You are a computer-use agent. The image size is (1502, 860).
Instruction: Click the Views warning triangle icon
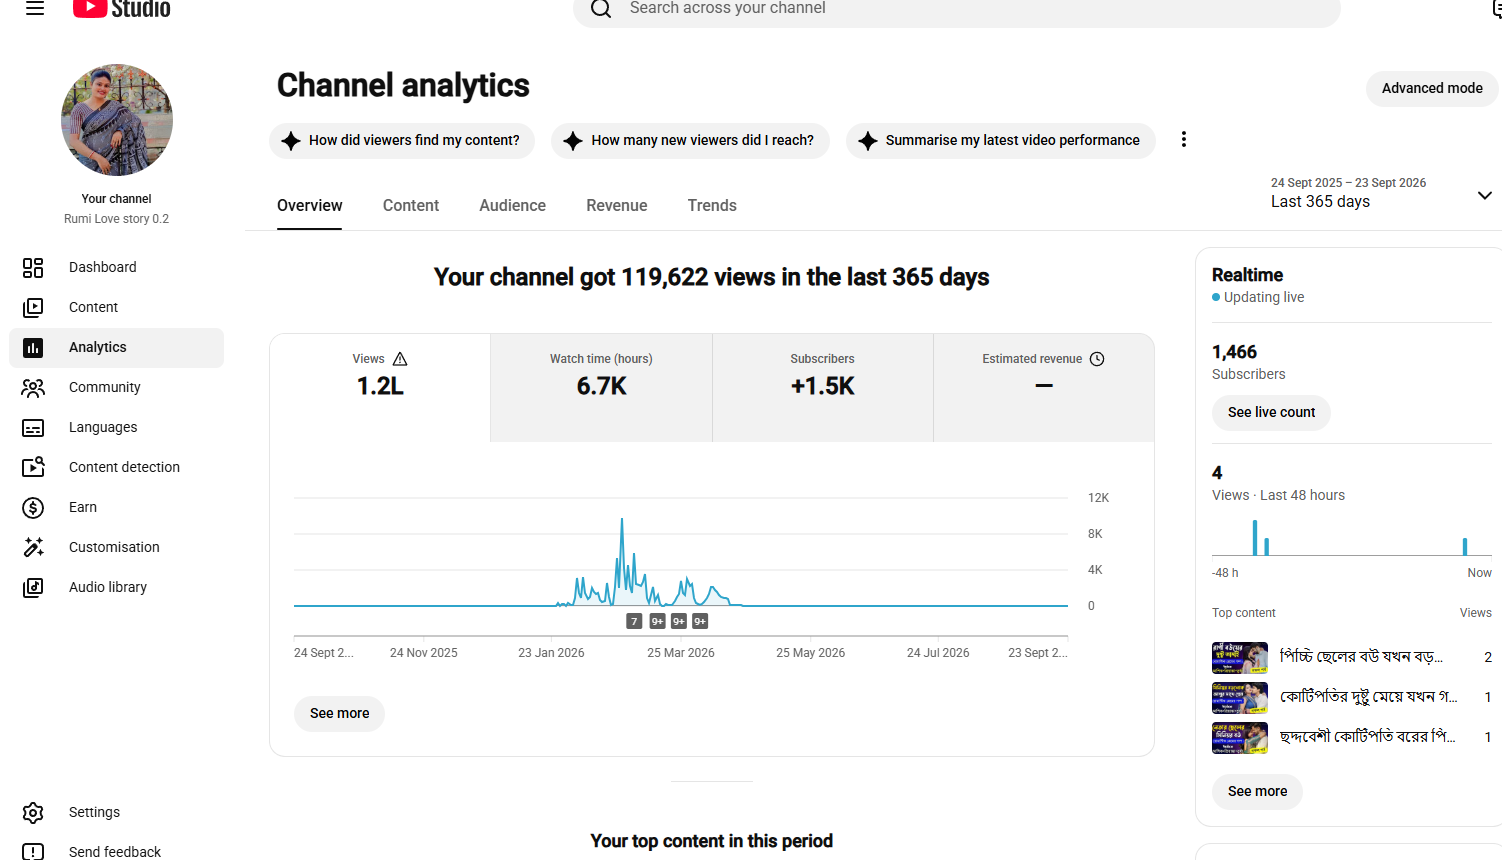(400, 359)
